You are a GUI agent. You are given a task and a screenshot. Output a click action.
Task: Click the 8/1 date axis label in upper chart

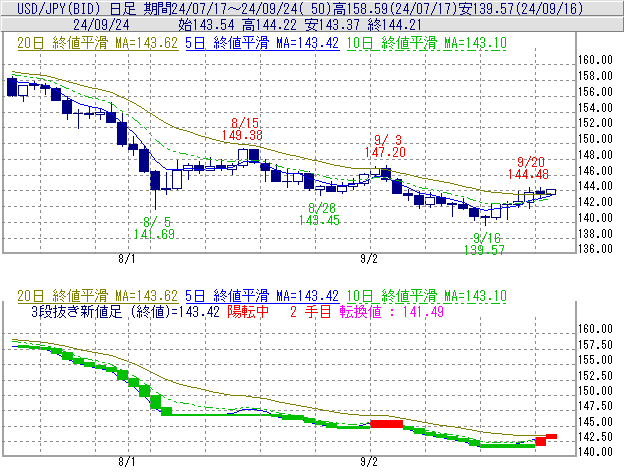click(127, 259)
